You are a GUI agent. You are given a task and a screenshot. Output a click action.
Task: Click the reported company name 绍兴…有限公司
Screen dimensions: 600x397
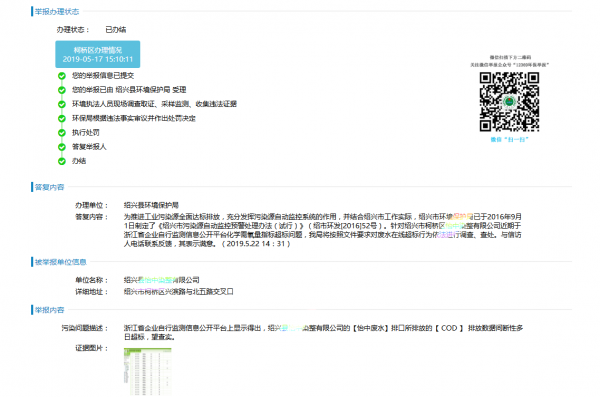(161, 280)
